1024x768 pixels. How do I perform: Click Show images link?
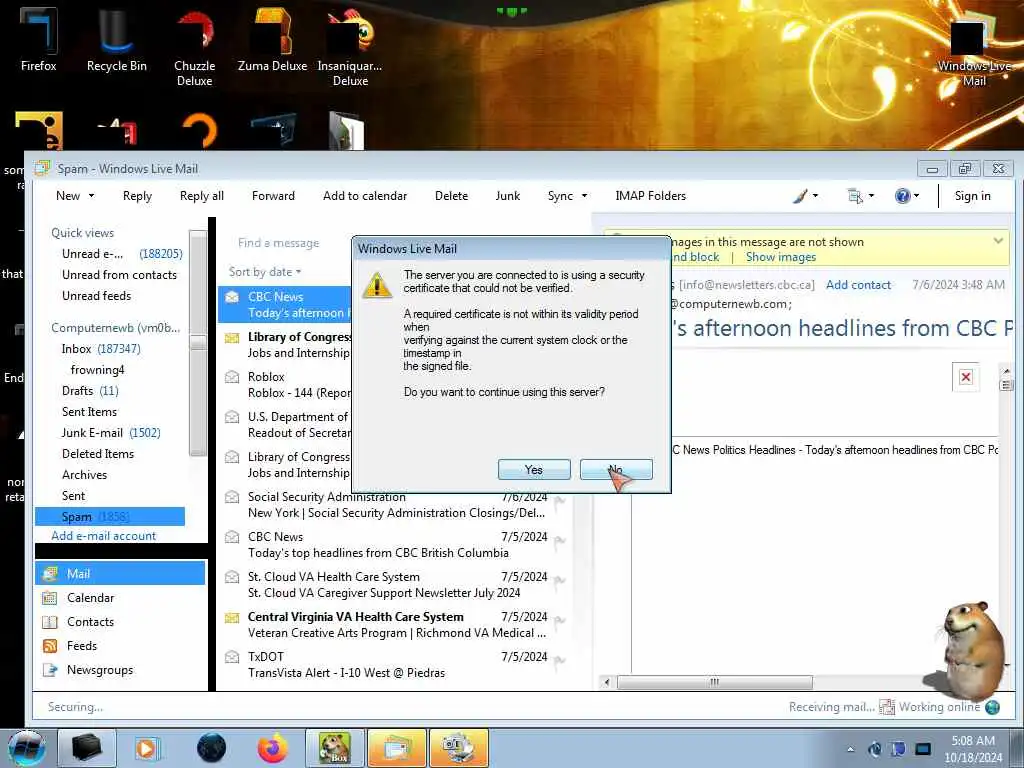pyautogui.click(x=780, y=257)
